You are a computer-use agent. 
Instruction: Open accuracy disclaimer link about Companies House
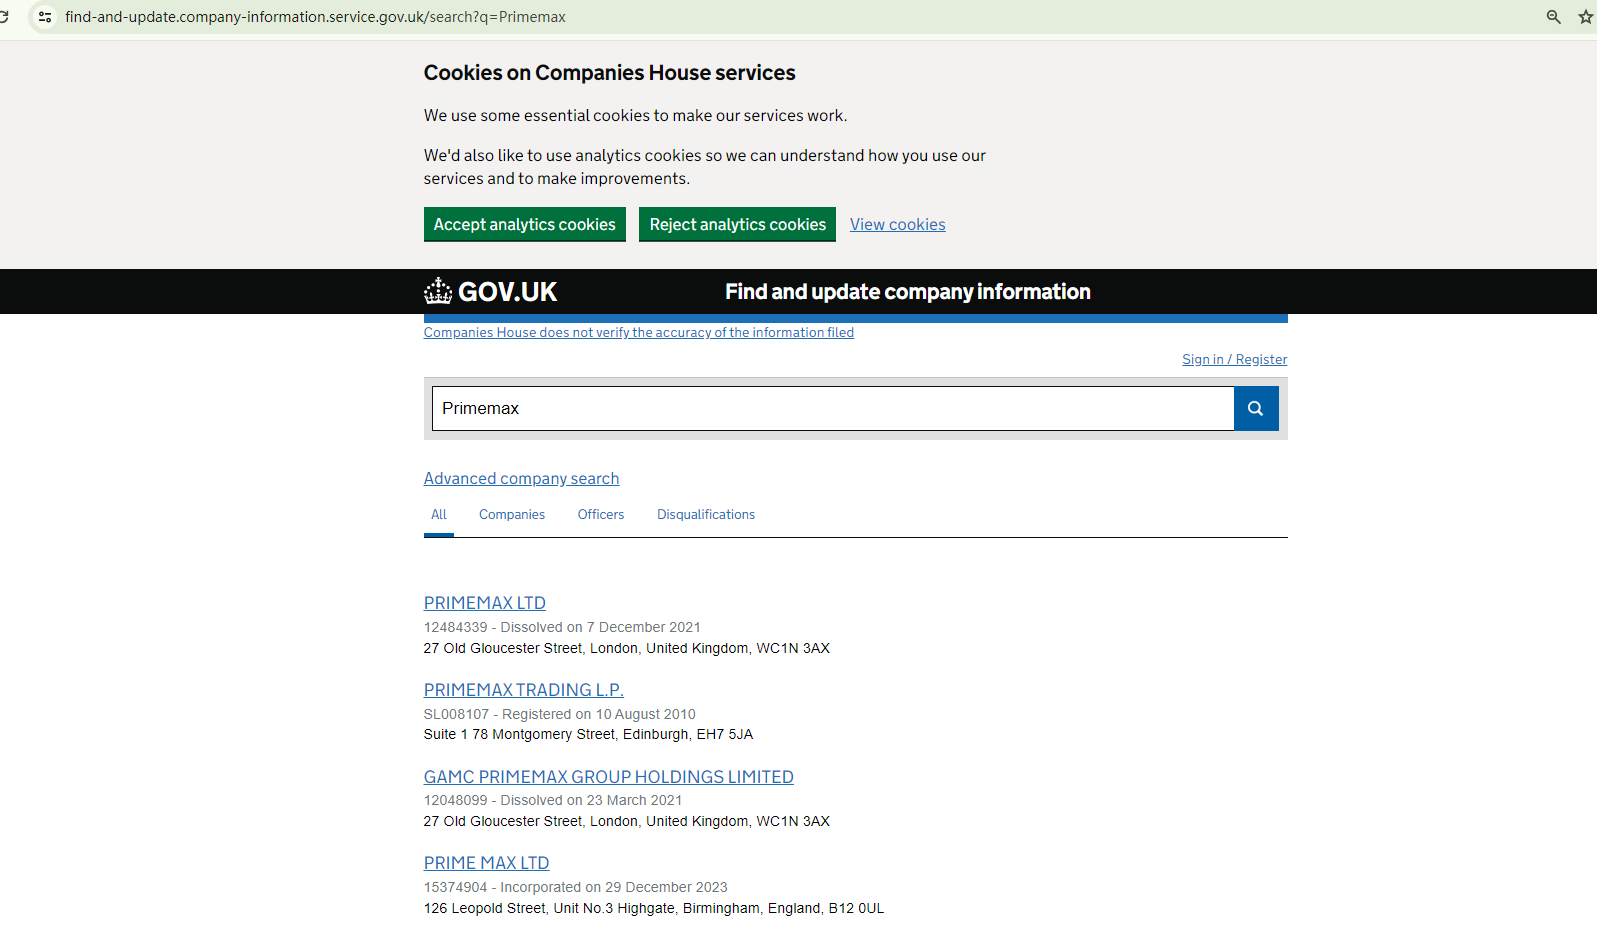639,333
